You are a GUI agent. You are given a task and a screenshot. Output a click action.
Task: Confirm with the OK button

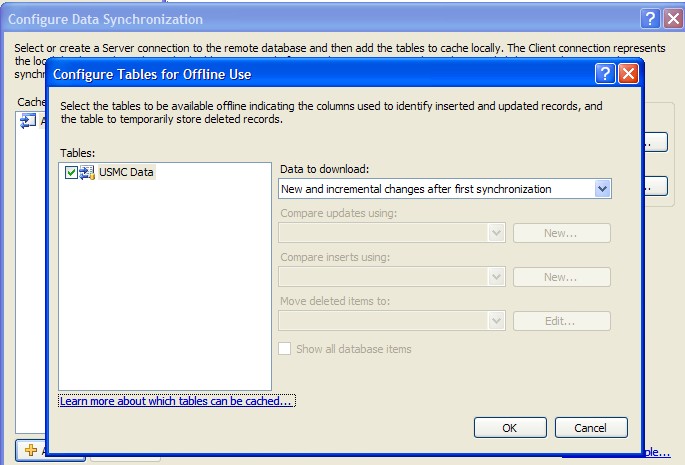pyautogui.click(x=510, y=428)
